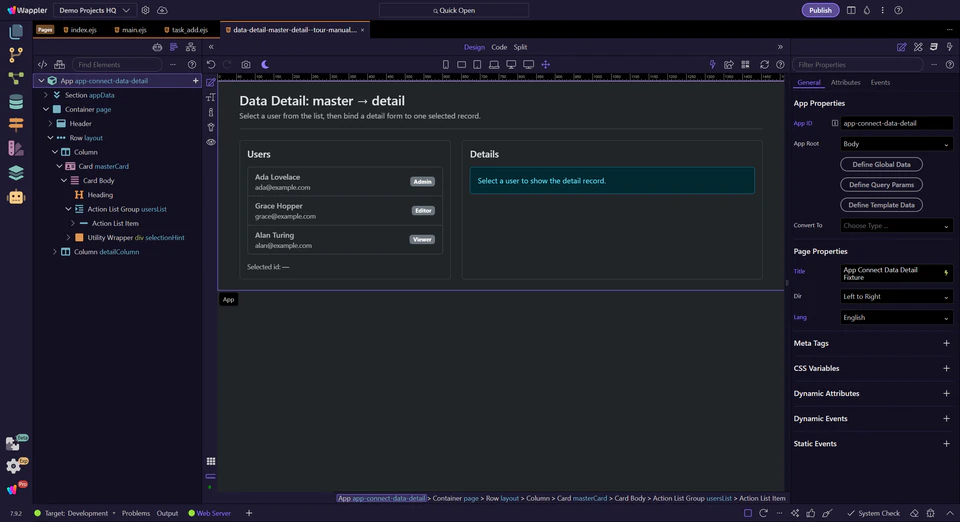Switch to Split view

tap(520, 47)
